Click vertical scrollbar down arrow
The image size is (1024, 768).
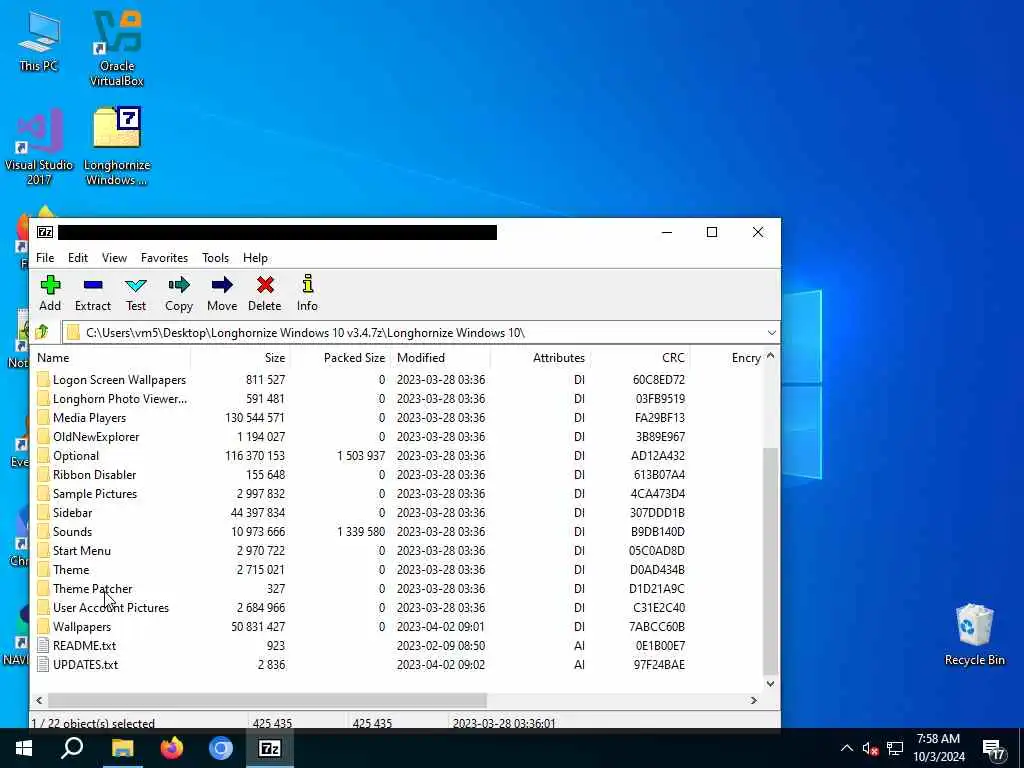(771, 684)
